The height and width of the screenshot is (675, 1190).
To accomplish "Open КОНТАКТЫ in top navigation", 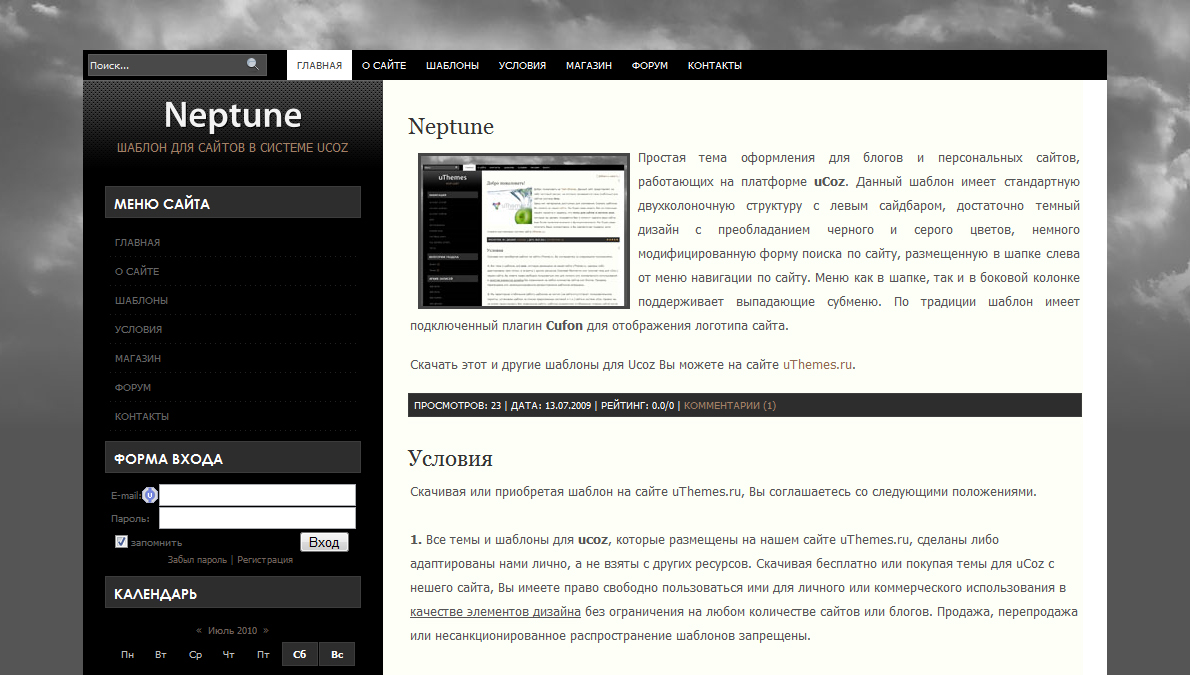I will tap(715, 65).
